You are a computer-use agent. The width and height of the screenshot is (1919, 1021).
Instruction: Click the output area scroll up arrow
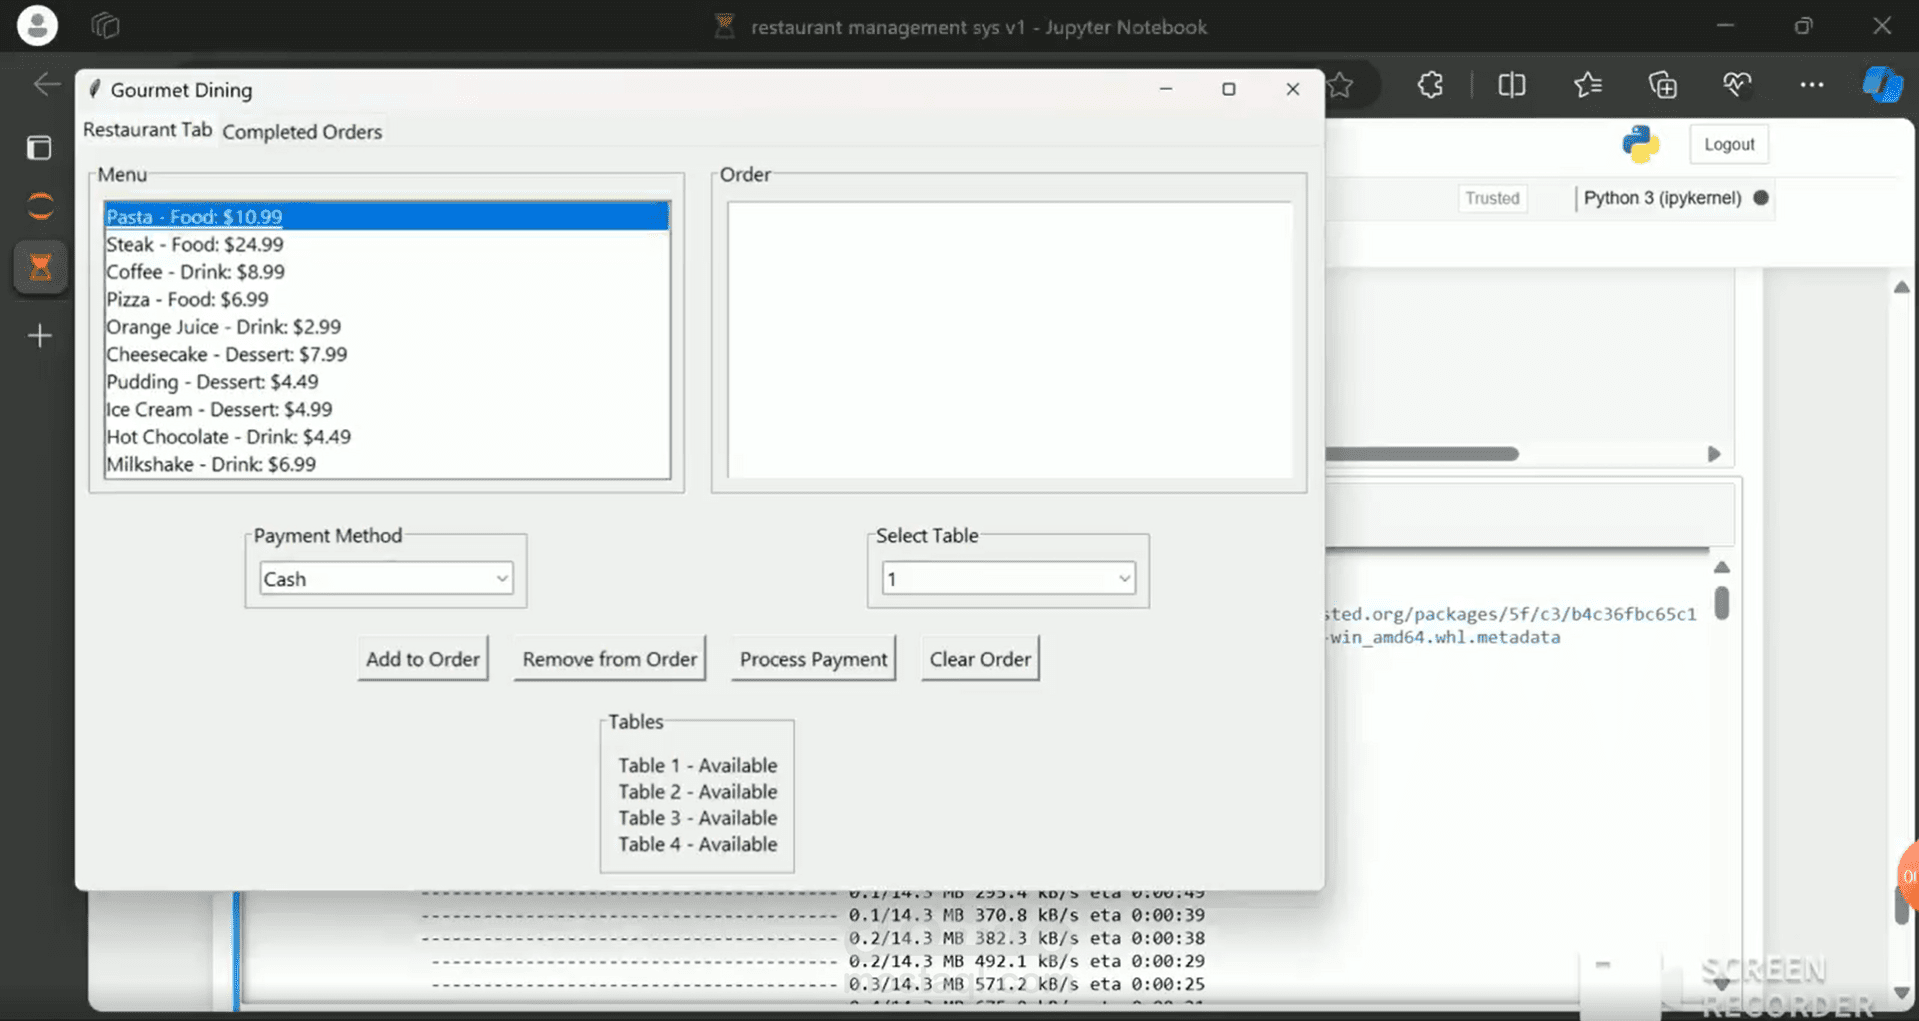point(1721,567)
